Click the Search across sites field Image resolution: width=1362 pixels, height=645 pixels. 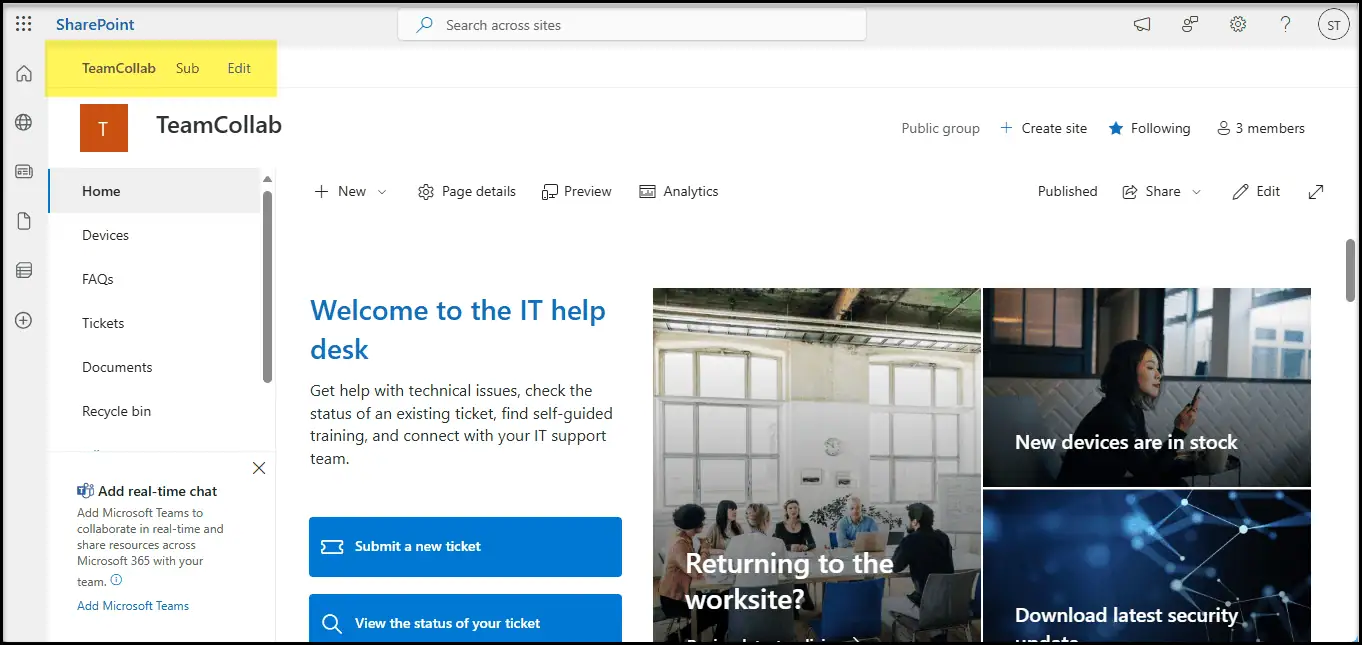click(632, 25)
